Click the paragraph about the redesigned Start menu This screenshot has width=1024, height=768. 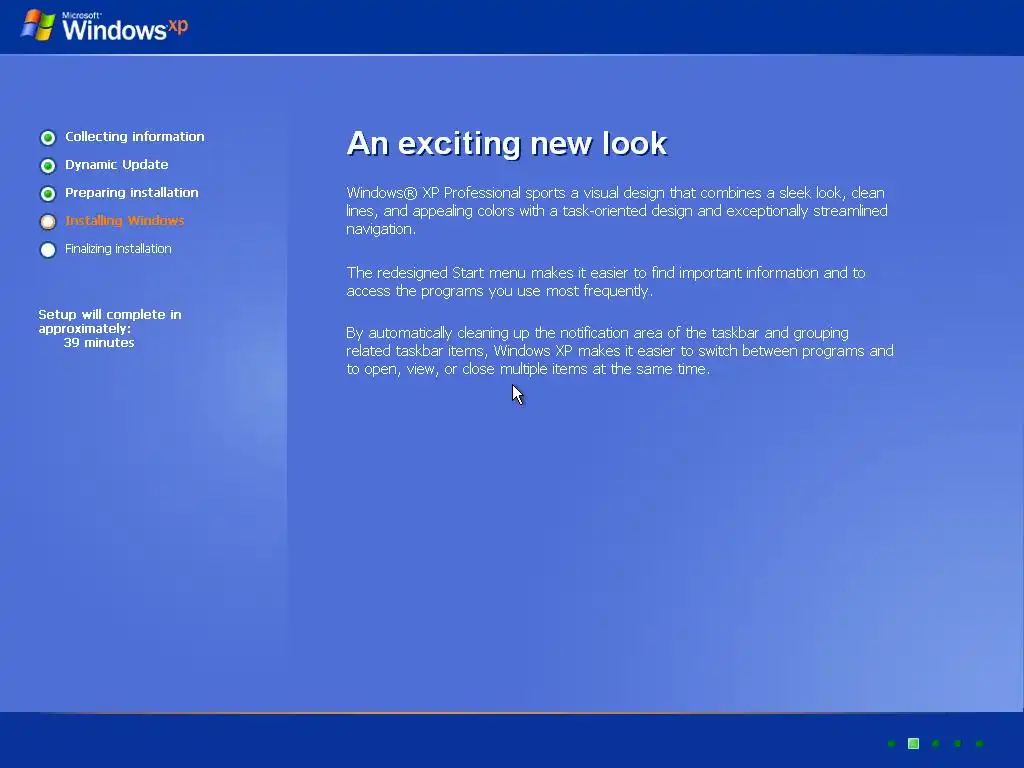tap(605, 281)
